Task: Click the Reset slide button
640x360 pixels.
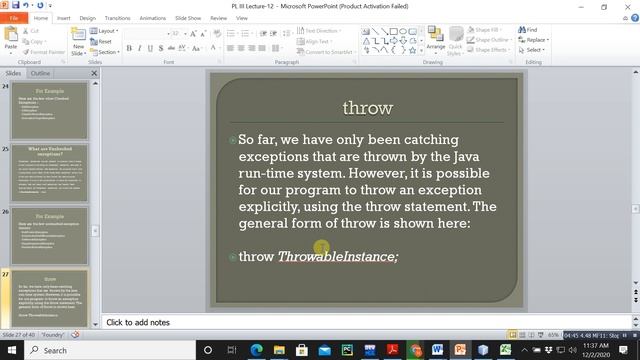Action: [101, 41]
